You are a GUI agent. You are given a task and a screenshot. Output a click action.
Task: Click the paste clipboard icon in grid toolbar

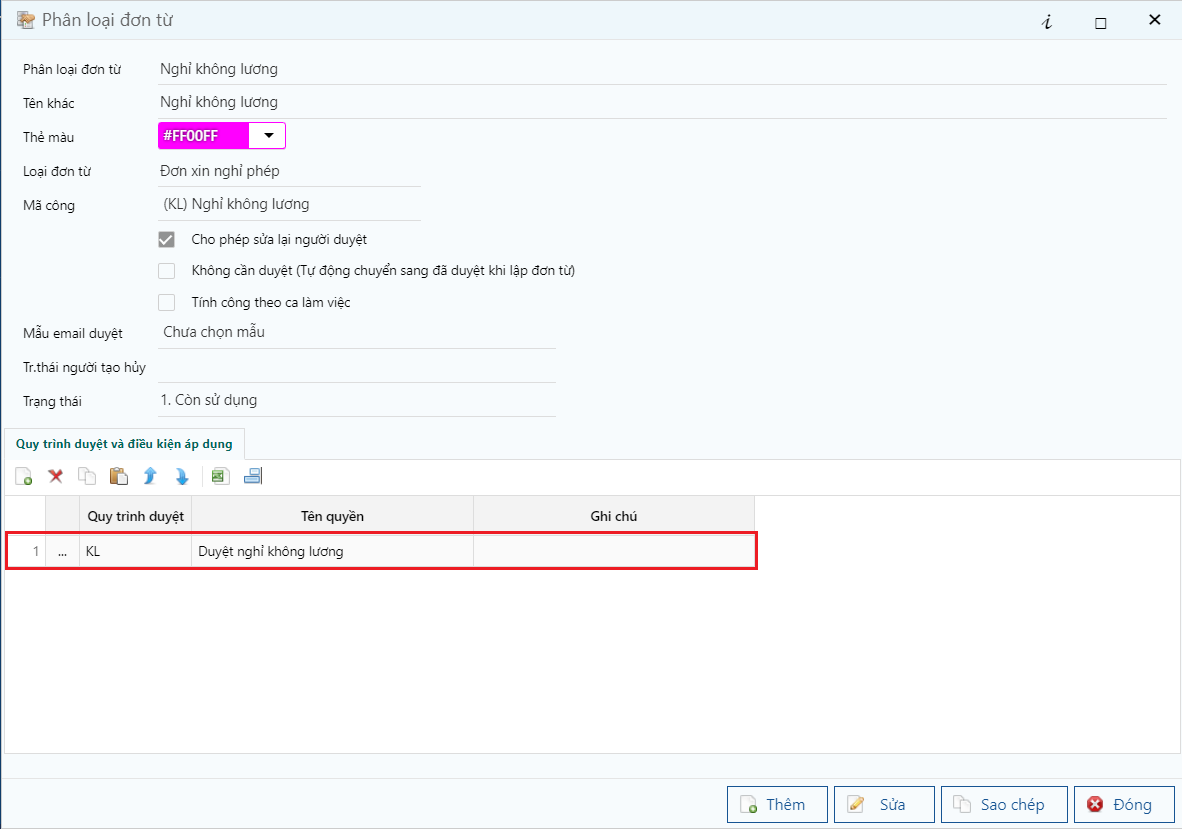pyautogui.click(x=119, y=477)
